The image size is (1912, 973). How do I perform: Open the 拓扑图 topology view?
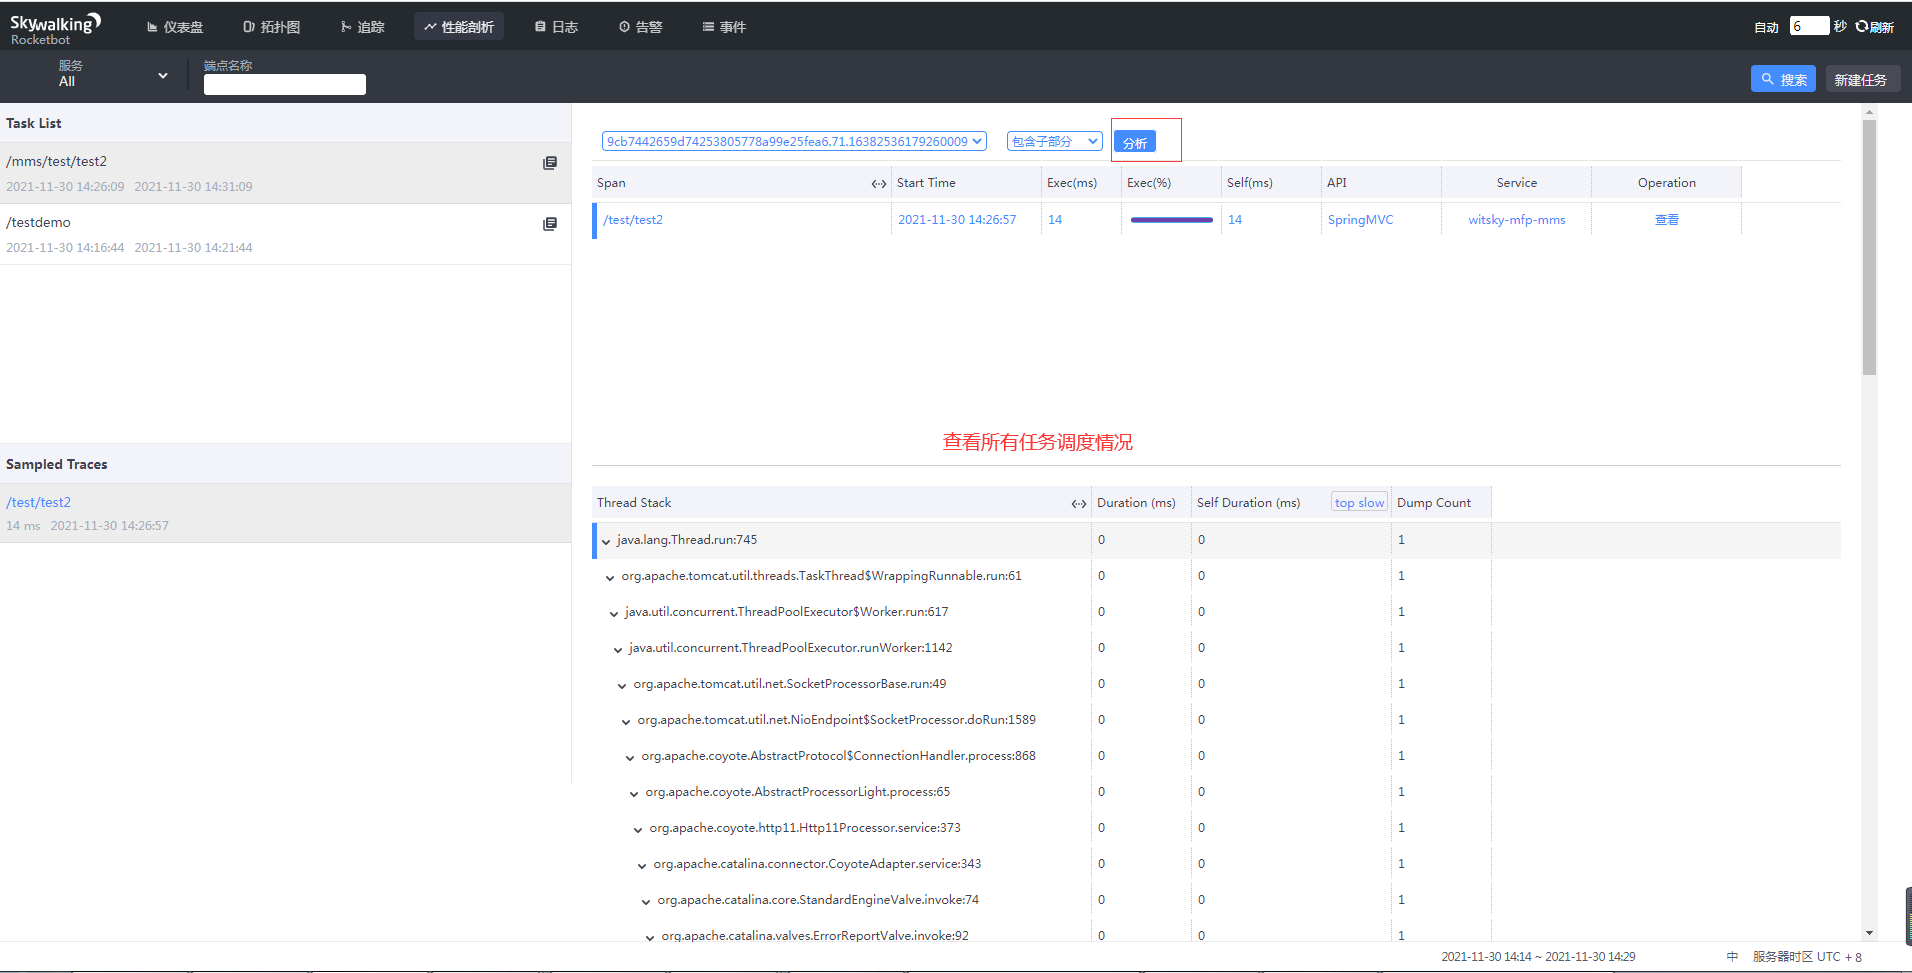pos(271,27)
